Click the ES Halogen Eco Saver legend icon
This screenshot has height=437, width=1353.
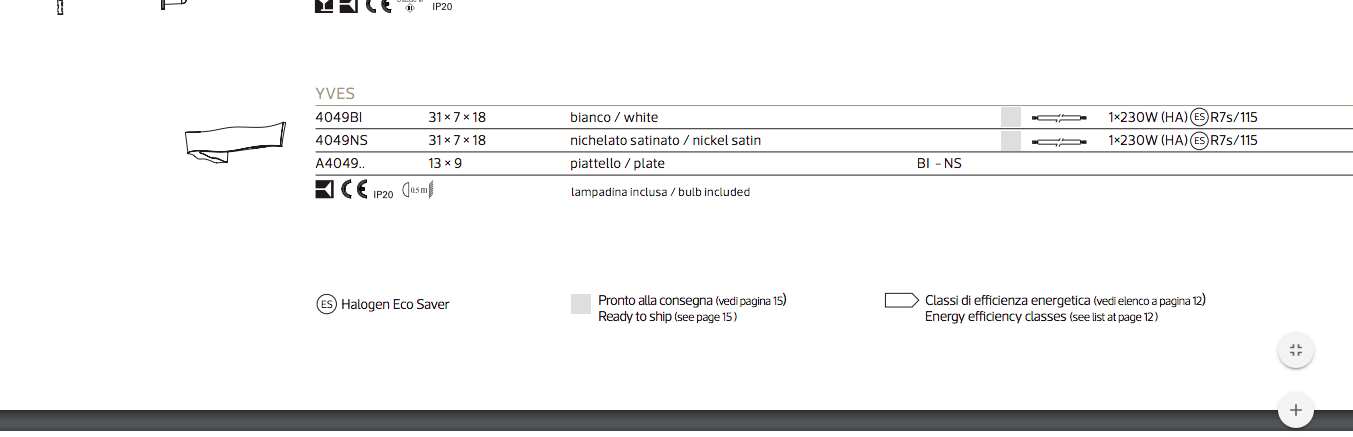[326, 304]
